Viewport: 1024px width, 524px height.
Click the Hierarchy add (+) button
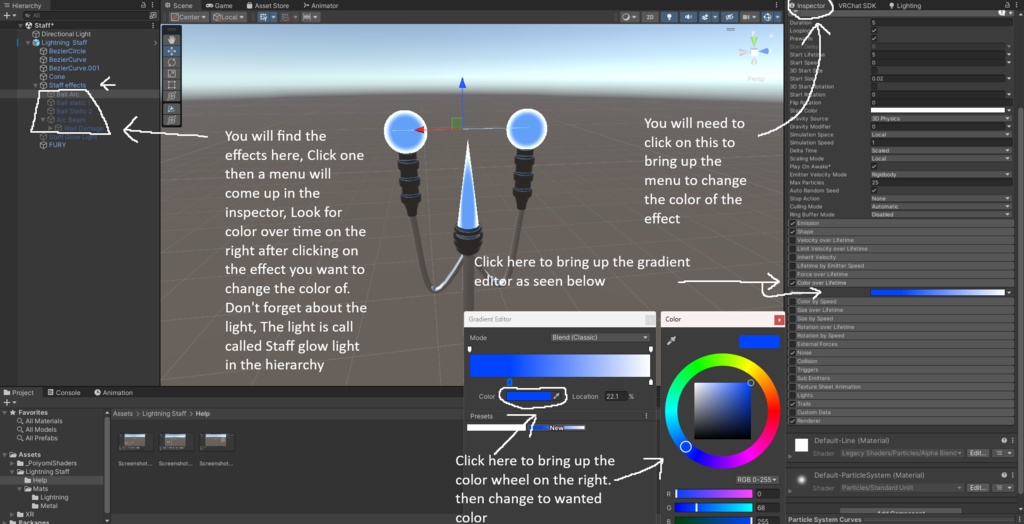tap(6, 15)
